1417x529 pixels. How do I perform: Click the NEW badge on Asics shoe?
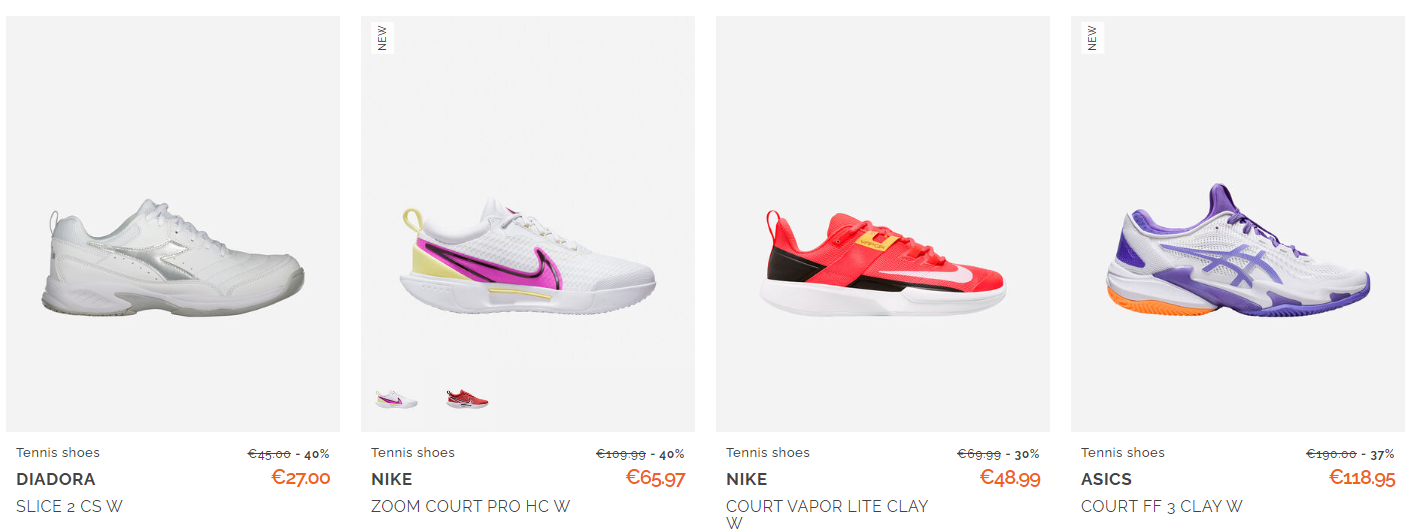coord(1092,38)
